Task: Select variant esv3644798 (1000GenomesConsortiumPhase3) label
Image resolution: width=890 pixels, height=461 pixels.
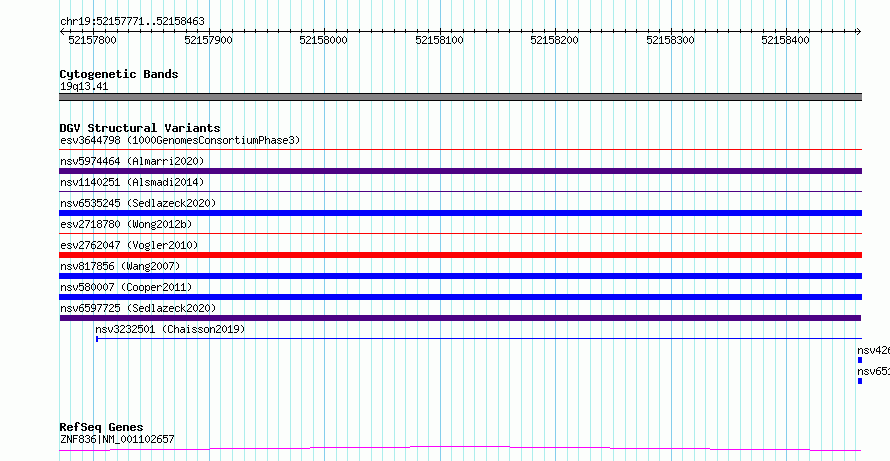Action: [180, 140]
